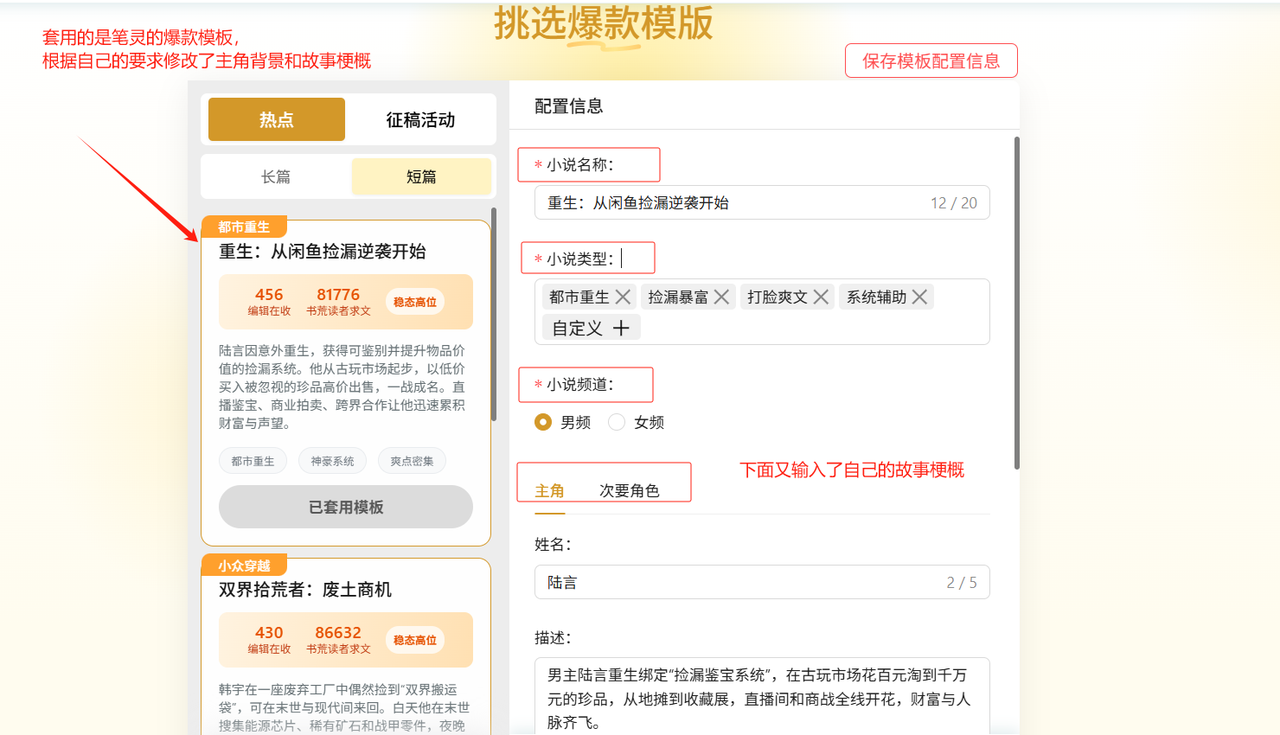Remove the 都市重生 genre tag
Screen dimensions: 1280x735
tap(623, 297)
